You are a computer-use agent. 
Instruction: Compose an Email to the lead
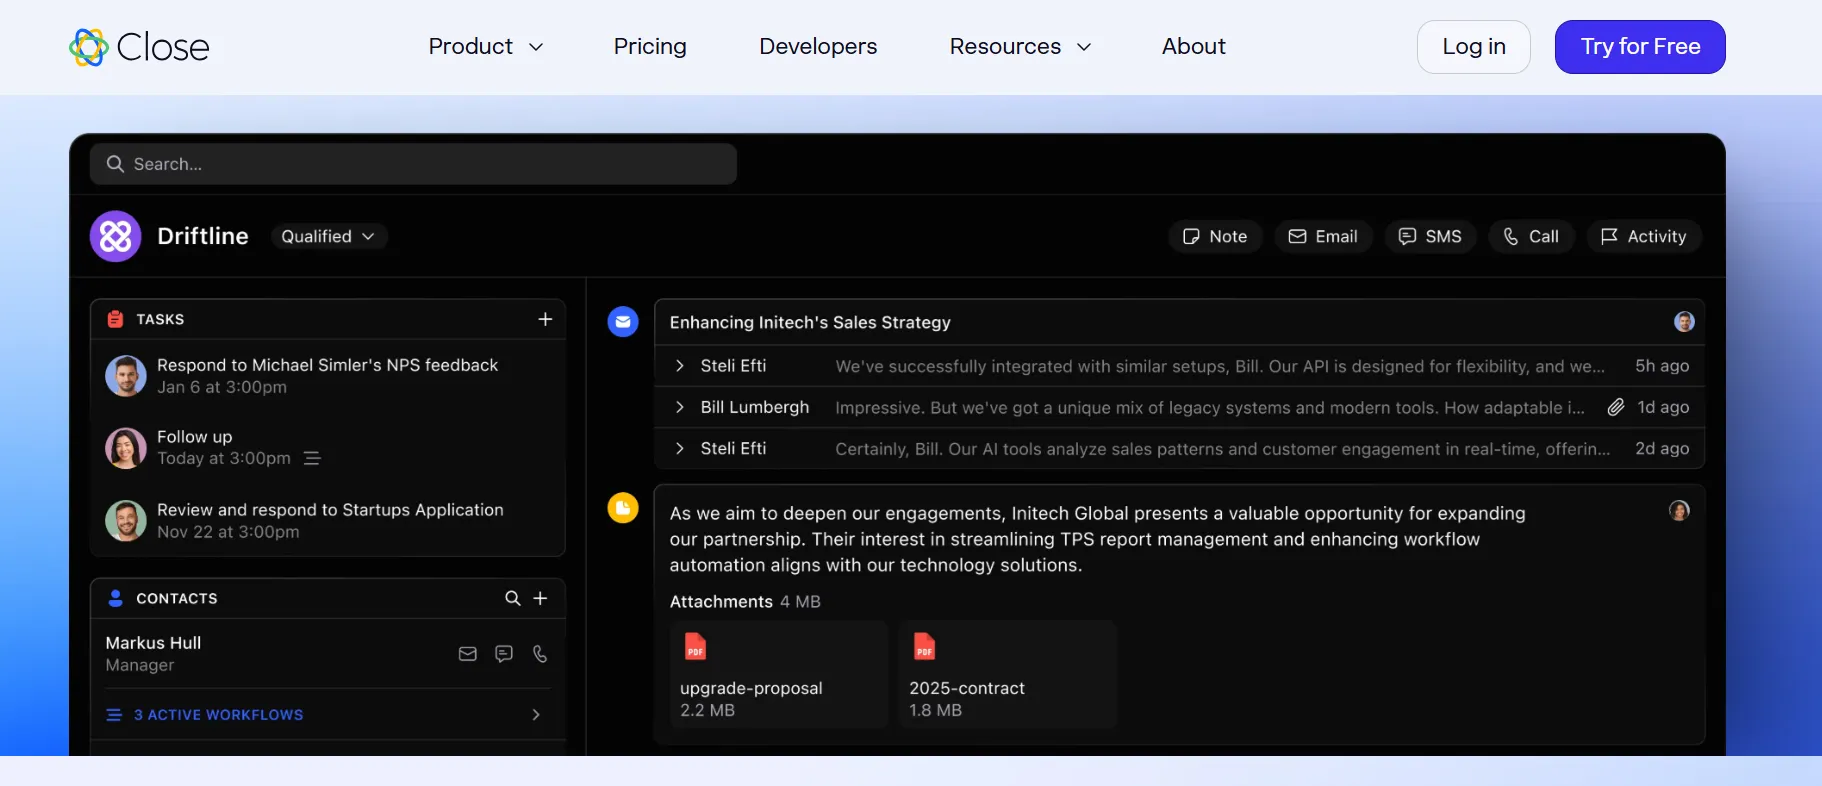(x=1323, y=236)
